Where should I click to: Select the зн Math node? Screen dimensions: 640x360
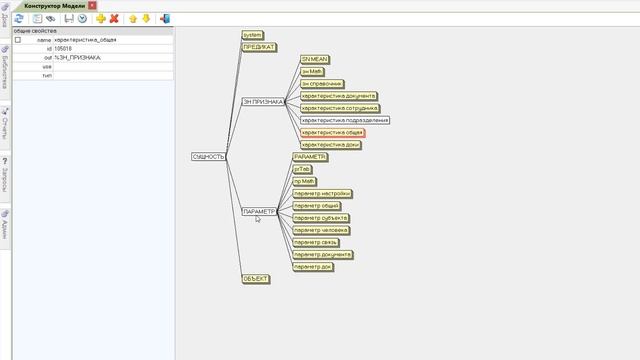(x=312, y=71)
